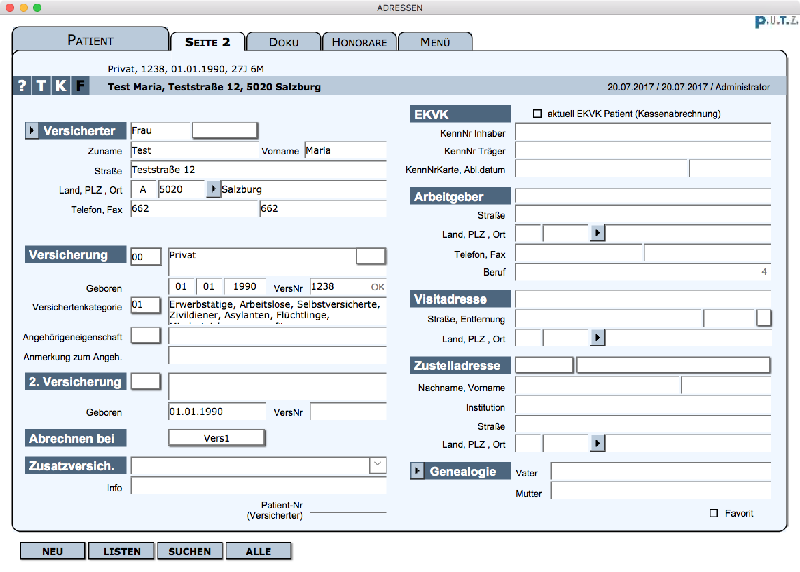Click the Angehörigeneigenschaft code field
The width and height of the screenshot is (800, 572).
click(146, 335)
